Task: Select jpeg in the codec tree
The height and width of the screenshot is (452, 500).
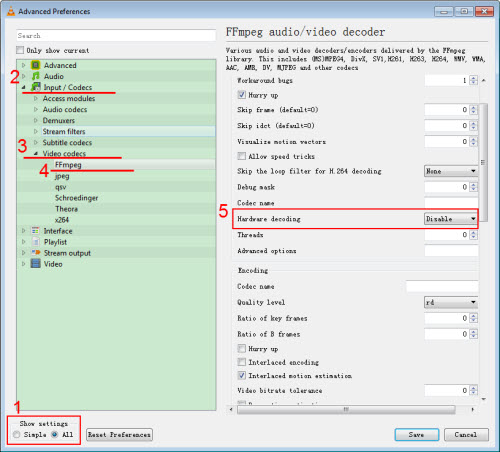Action: click(x=62, y=176)
